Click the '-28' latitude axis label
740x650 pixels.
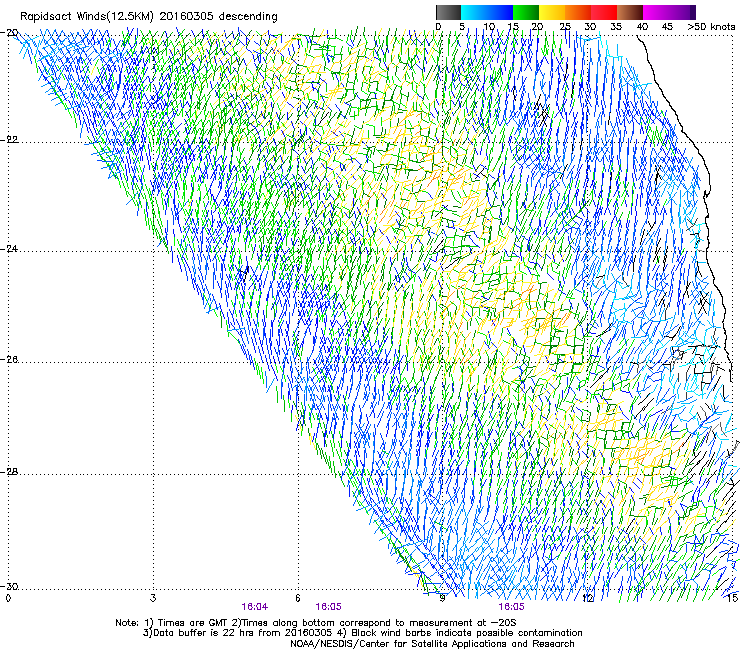pos(10,472)
